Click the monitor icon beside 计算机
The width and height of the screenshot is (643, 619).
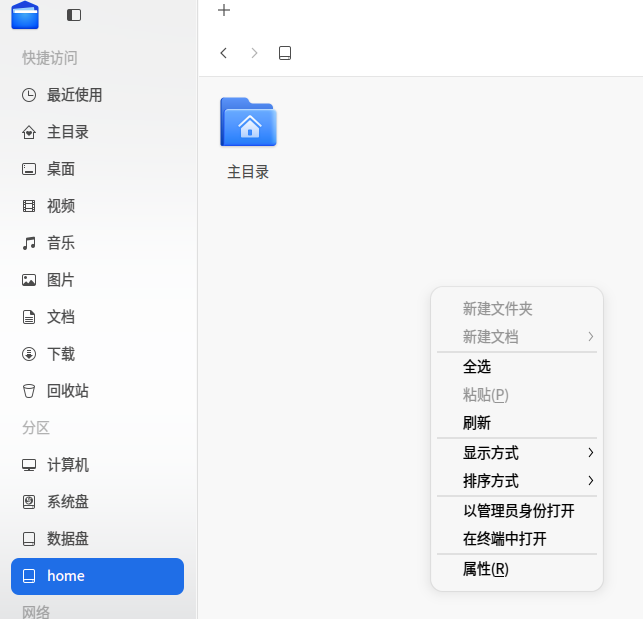[29, 465]
